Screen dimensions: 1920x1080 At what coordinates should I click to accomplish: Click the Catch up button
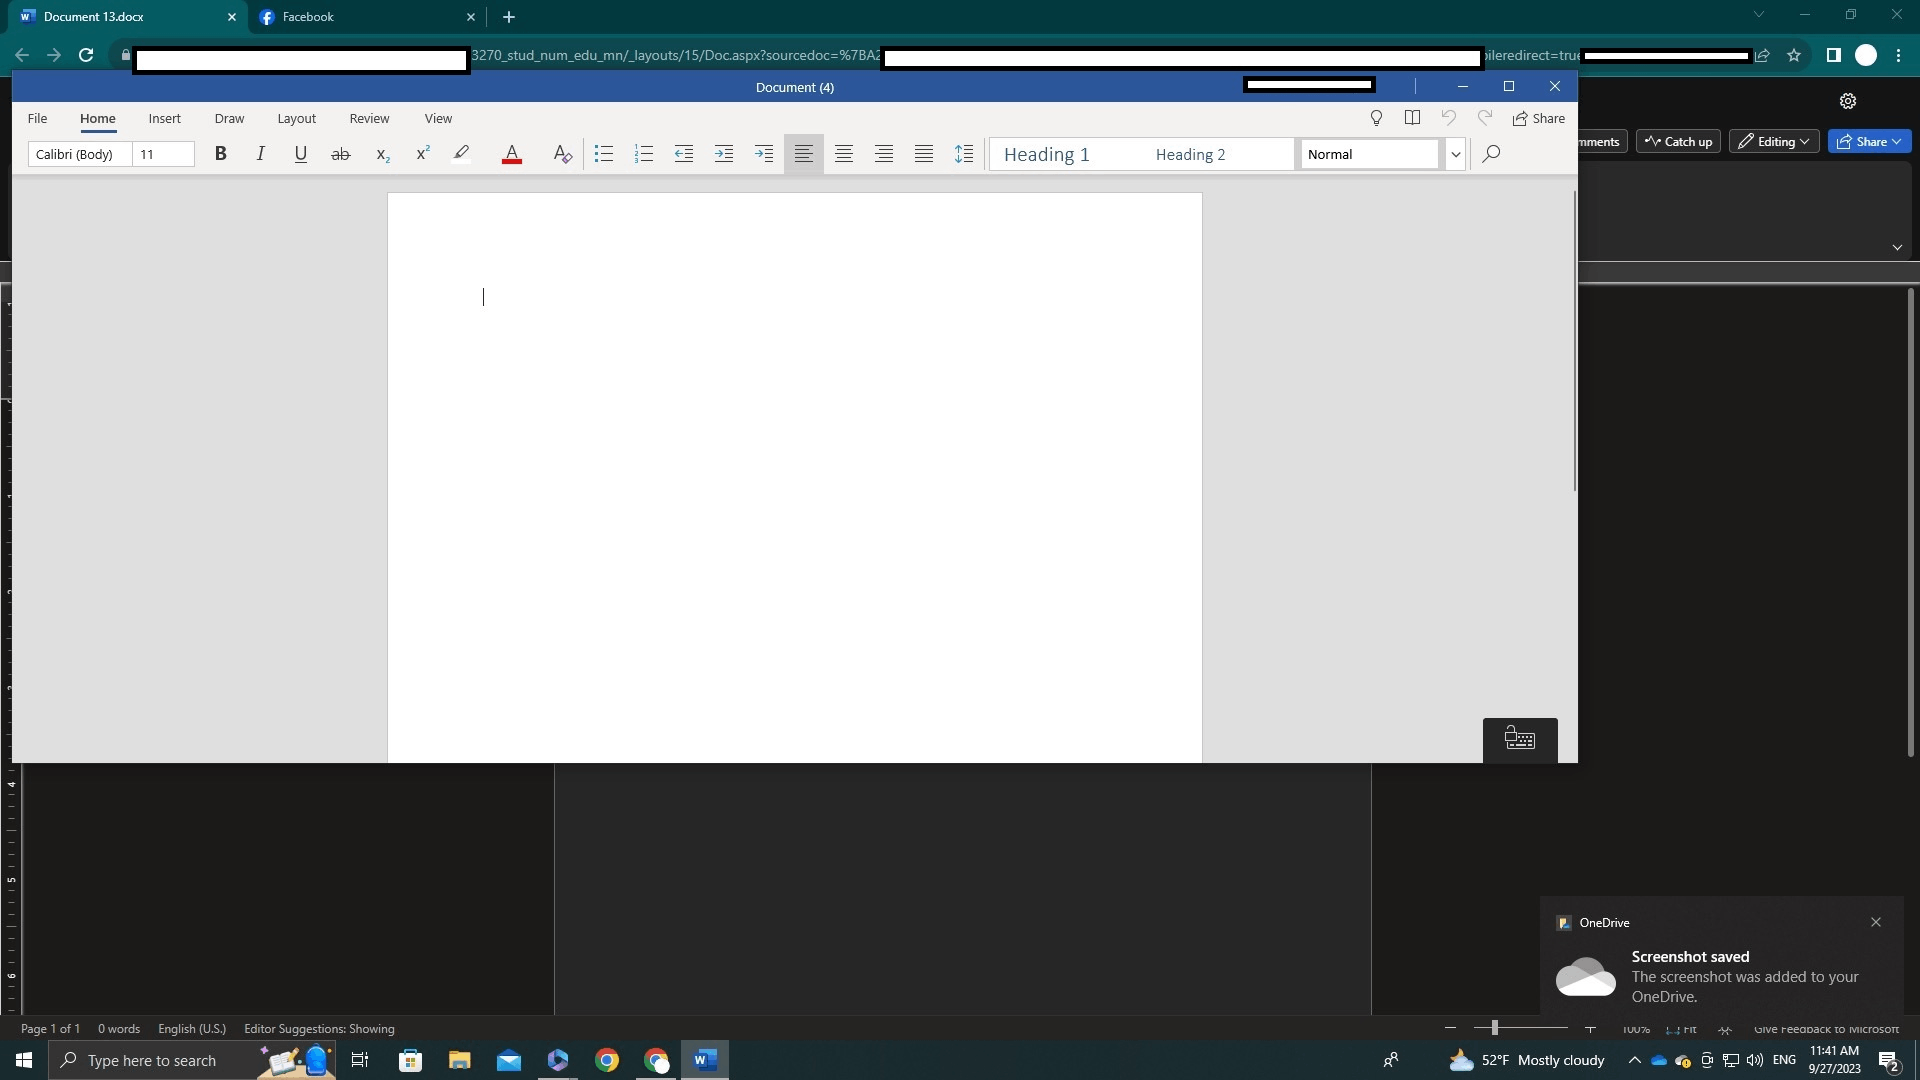[1678, 142]
